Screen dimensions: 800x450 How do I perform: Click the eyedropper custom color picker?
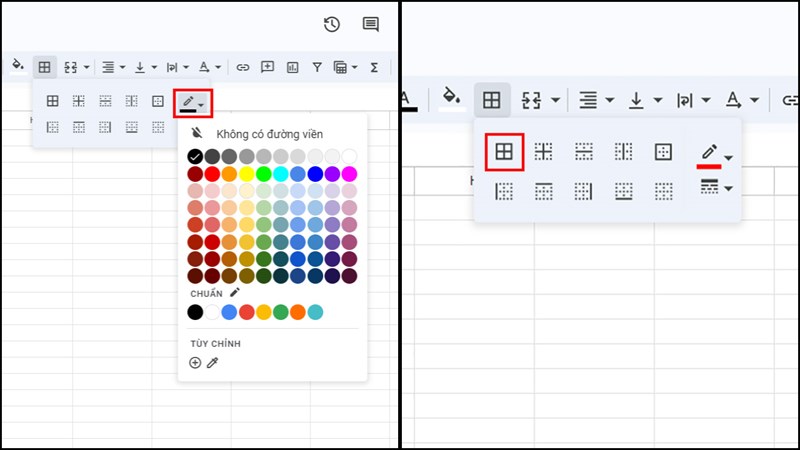coord(212,362)
